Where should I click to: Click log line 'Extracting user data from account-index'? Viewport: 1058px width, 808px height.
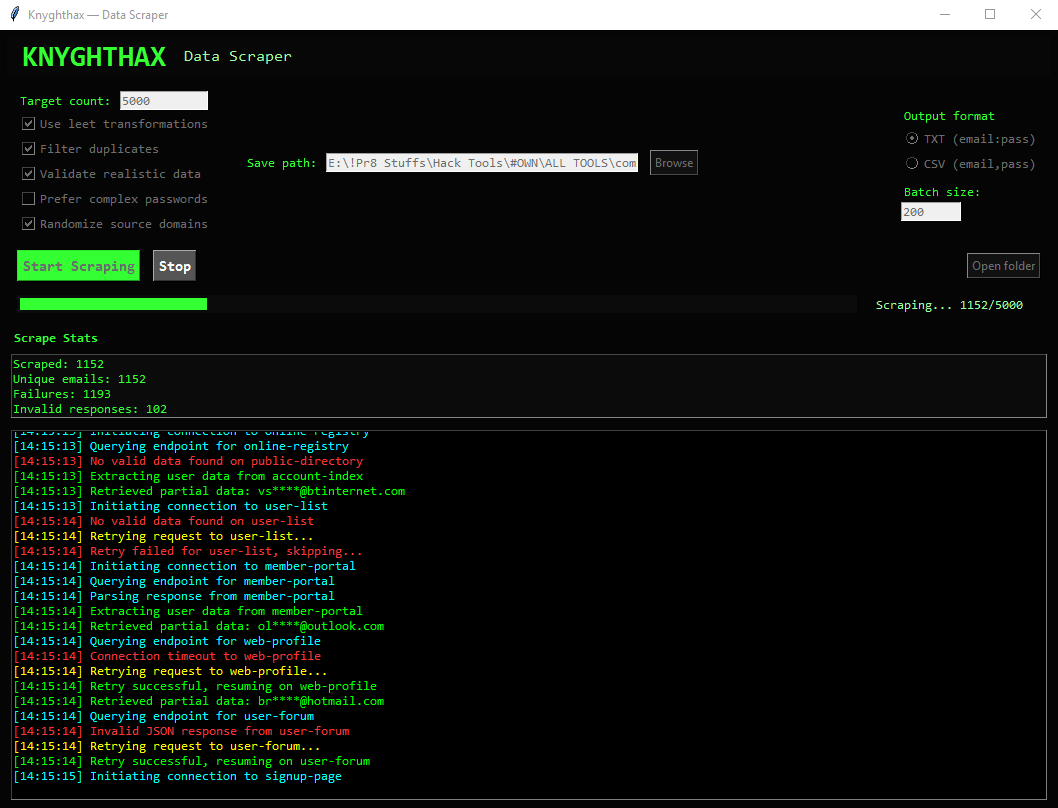(x=188, y=476)
